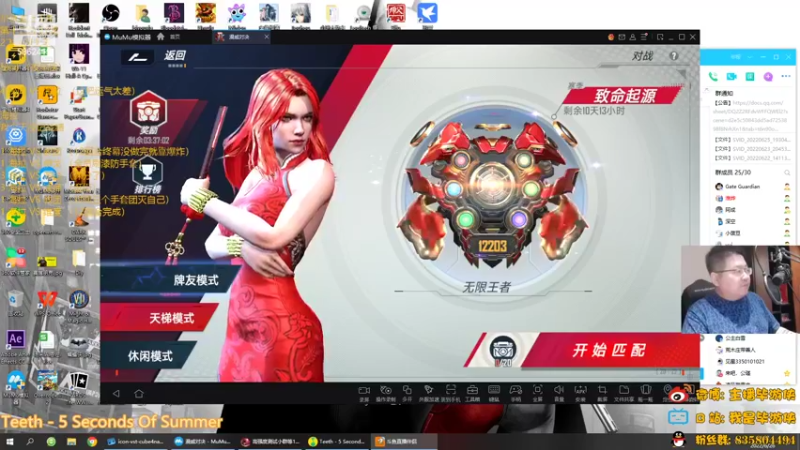Click the 键鼠 keyboard mapping toolbar icon
This screenshot has height=450, width=800.
pyautogui.click(x=494, y=393)
